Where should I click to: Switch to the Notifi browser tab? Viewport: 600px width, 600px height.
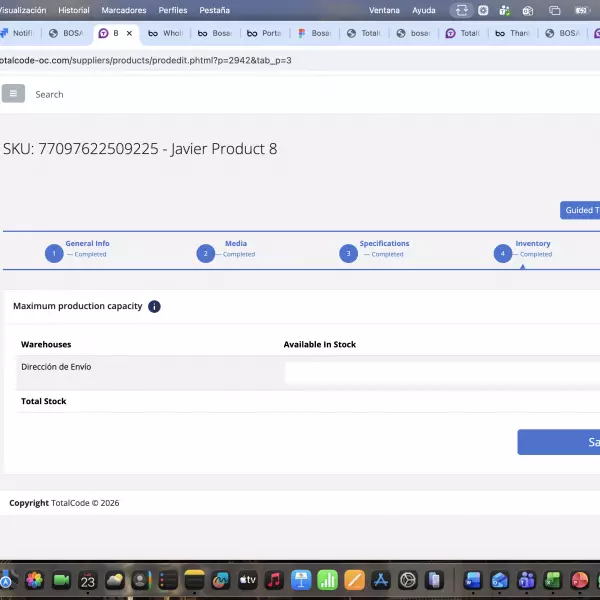click(18, 33)
